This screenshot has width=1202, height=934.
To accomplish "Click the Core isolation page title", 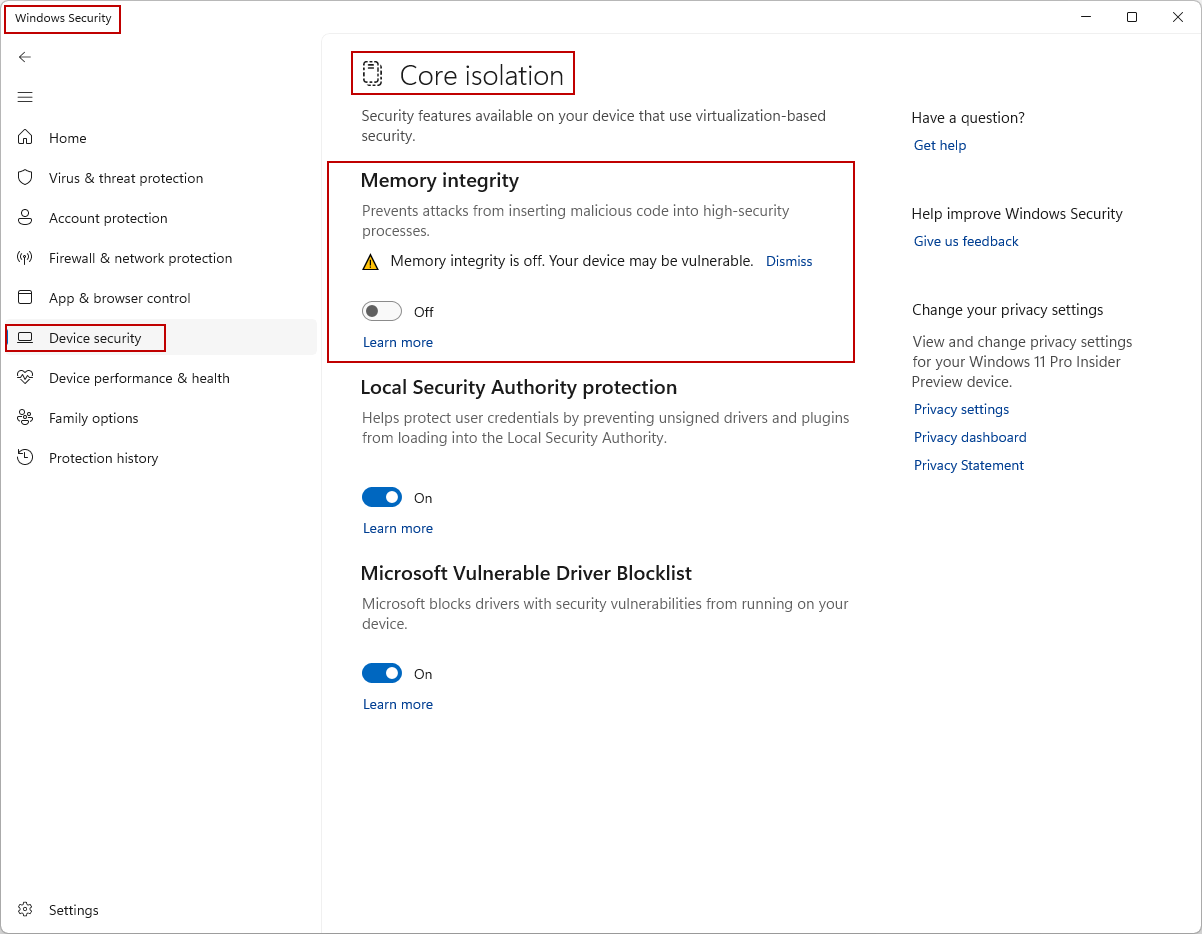I will 482,75.
